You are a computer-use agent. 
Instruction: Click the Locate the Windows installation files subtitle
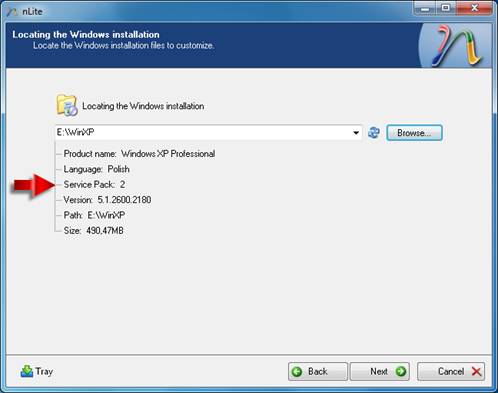(x=123, y=45)
